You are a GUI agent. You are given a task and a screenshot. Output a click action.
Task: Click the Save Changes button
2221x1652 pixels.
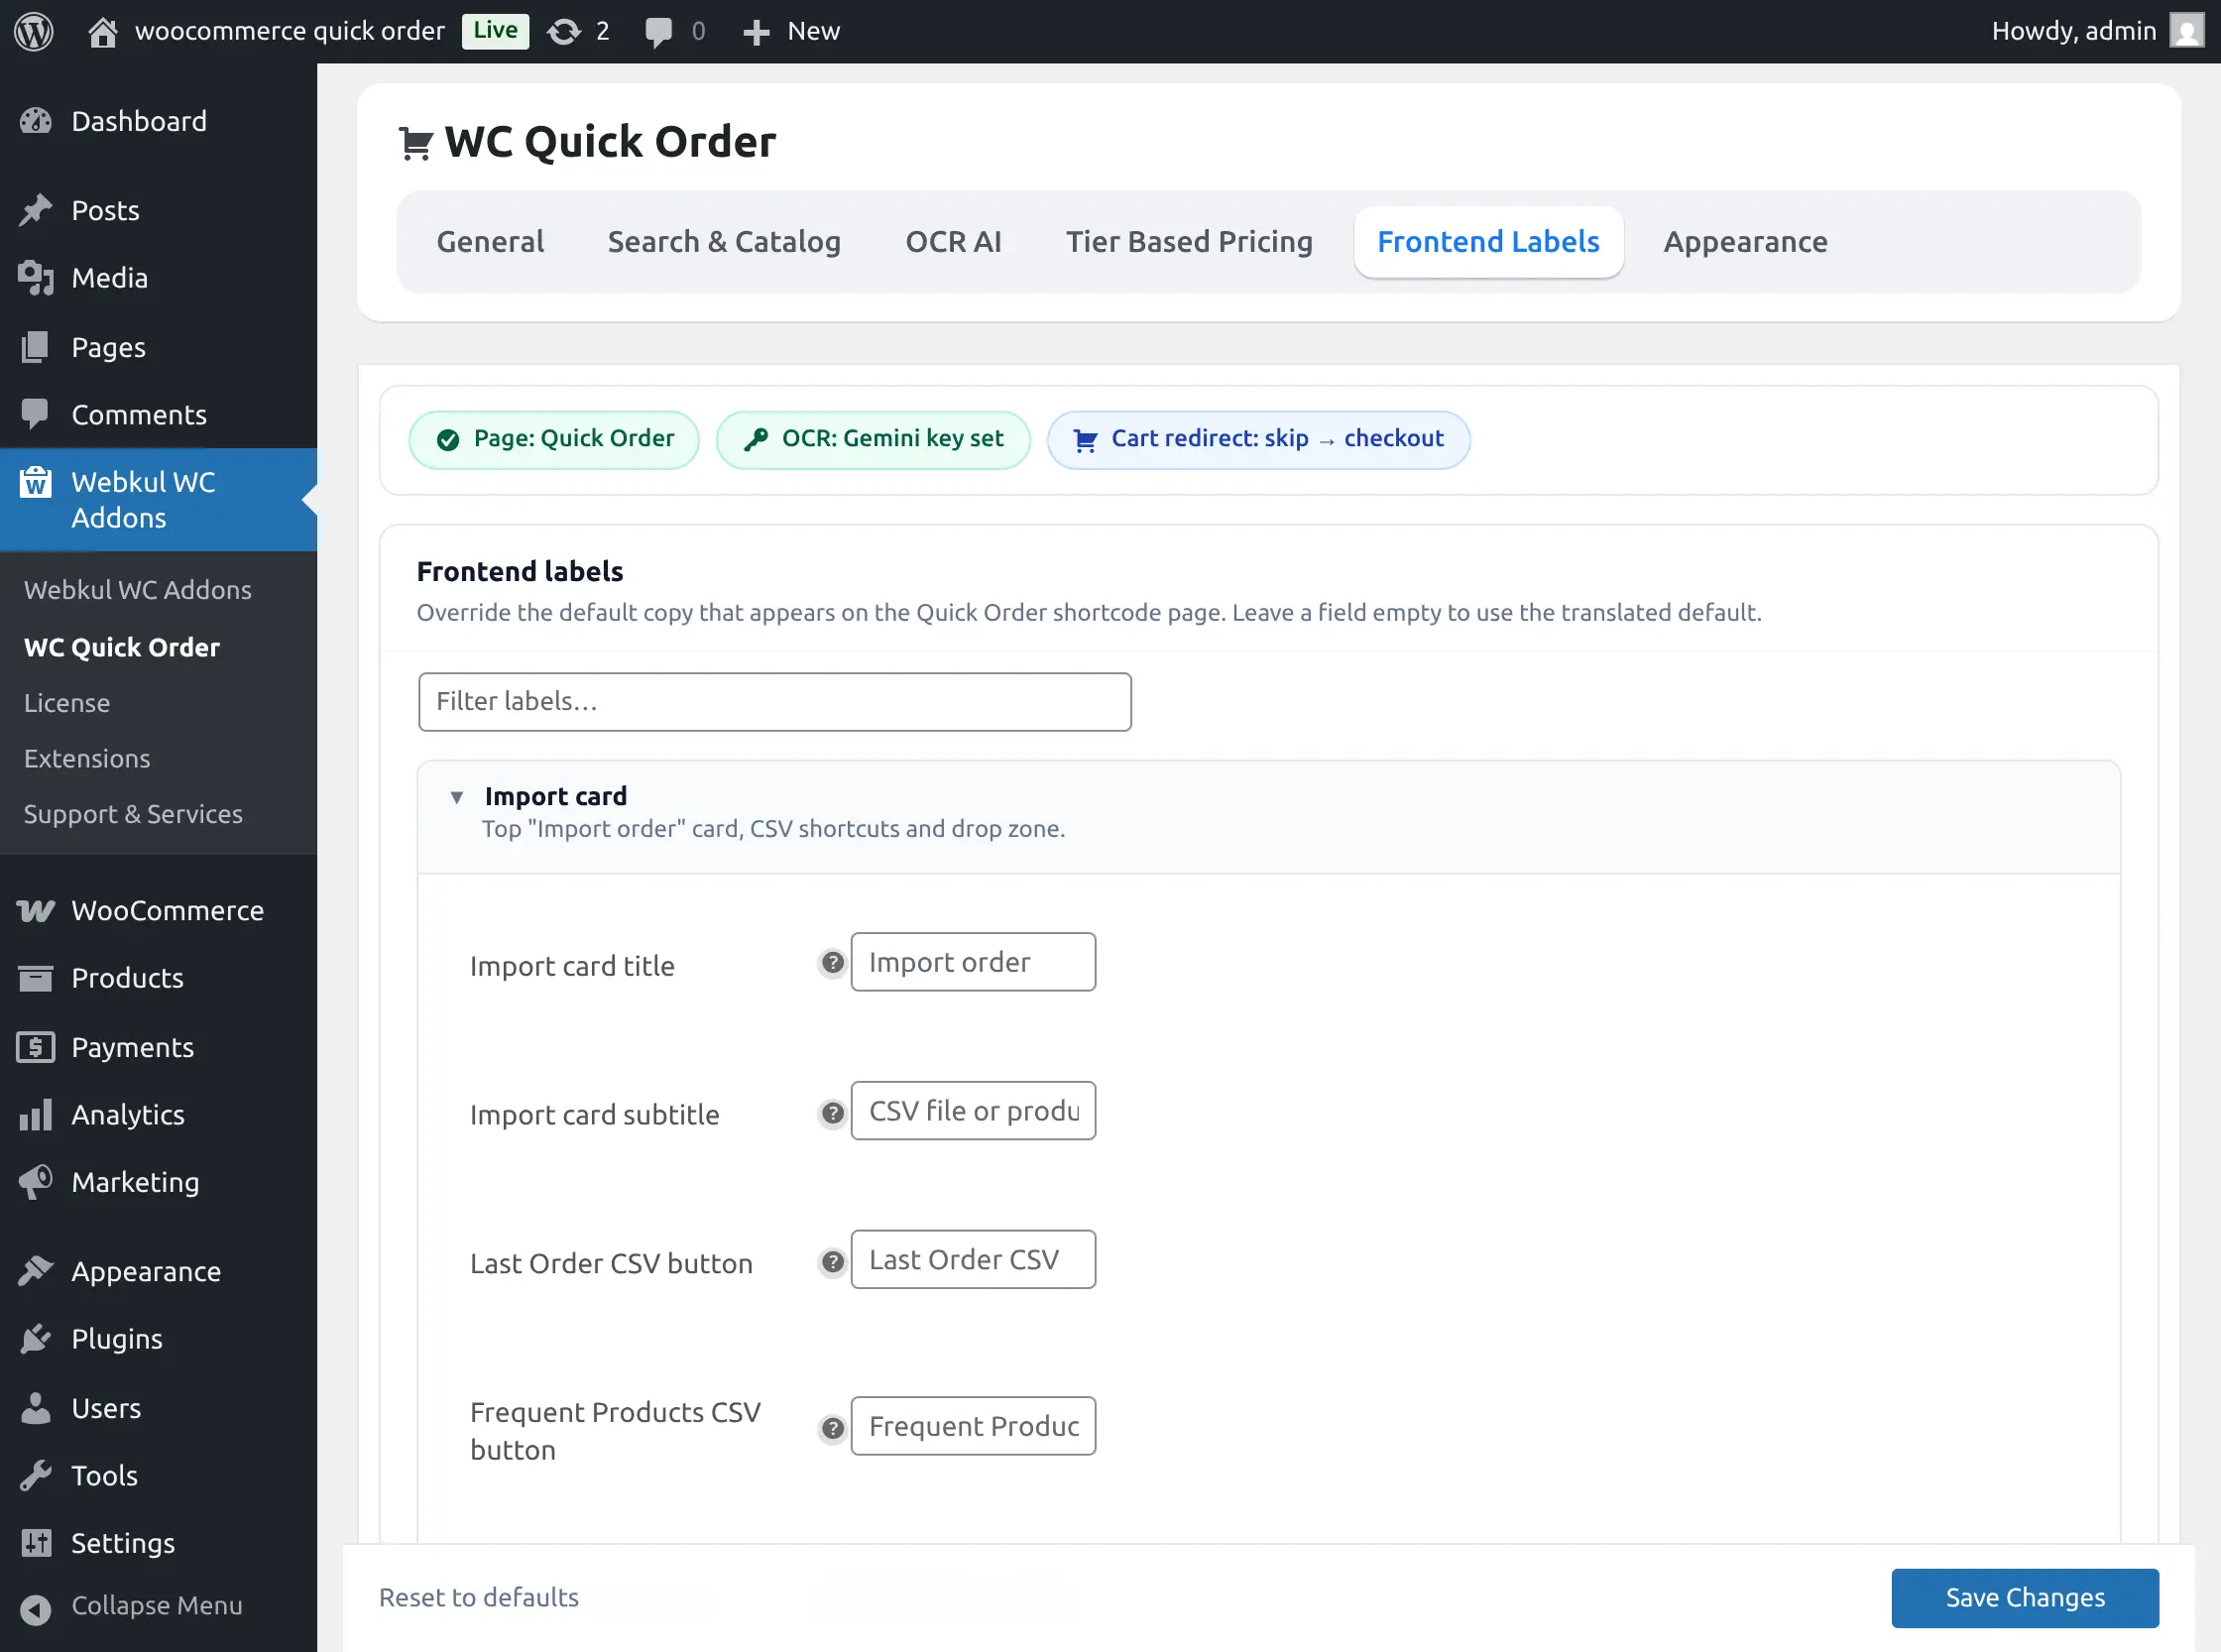(2025, 1598)
